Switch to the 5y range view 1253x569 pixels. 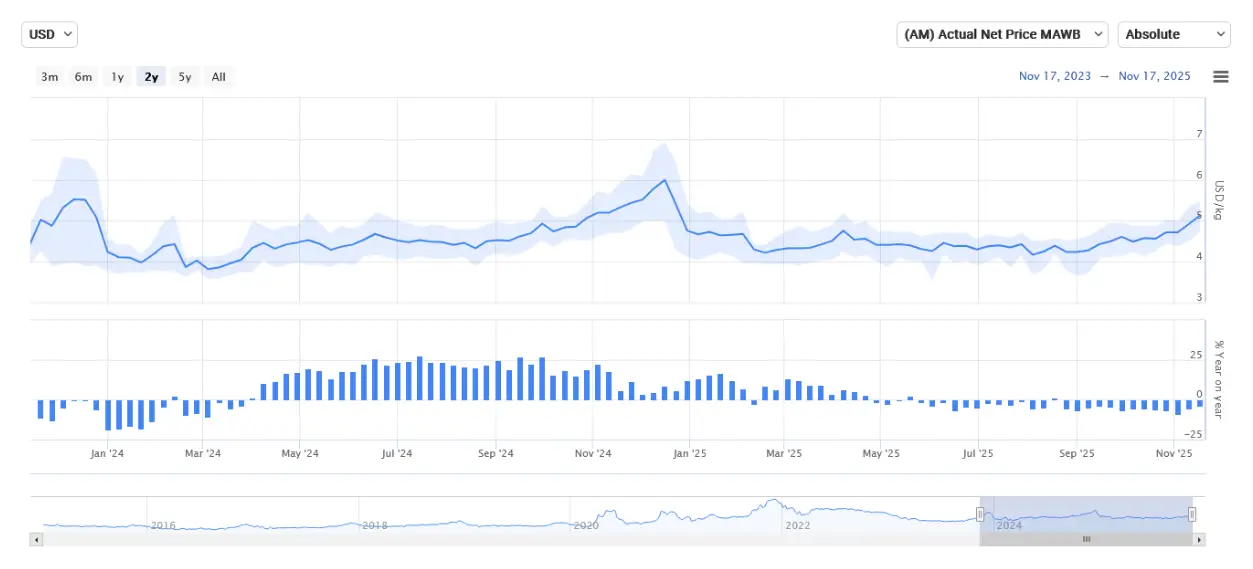(185, 77)
